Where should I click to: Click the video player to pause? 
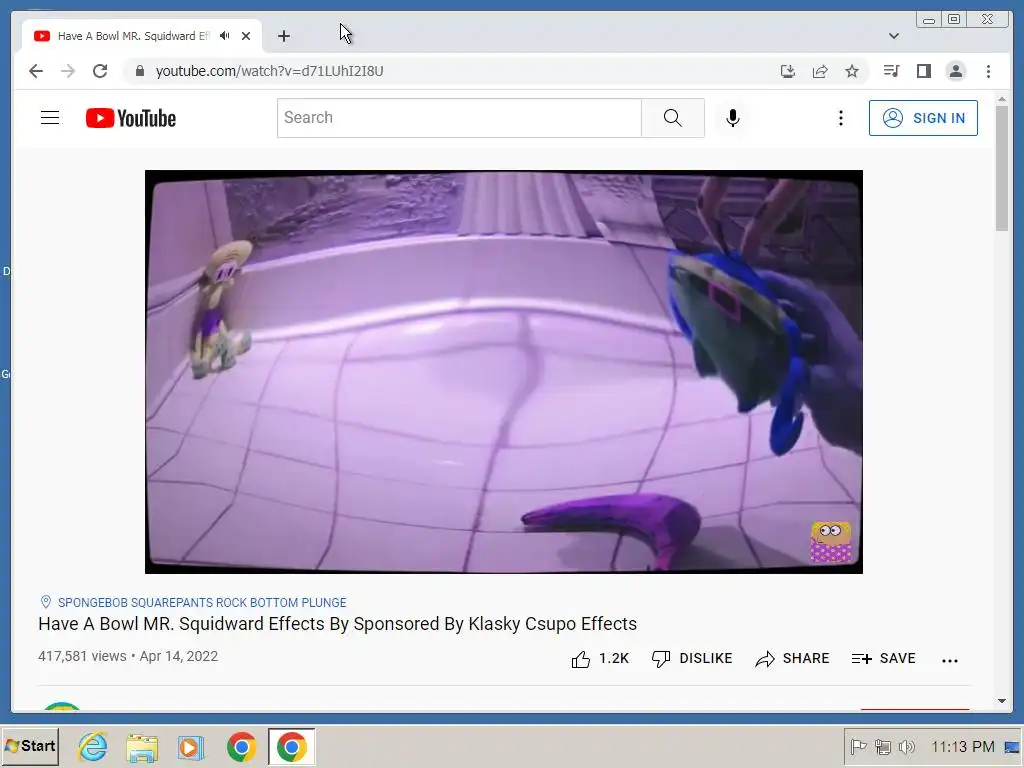click(504, 372)
